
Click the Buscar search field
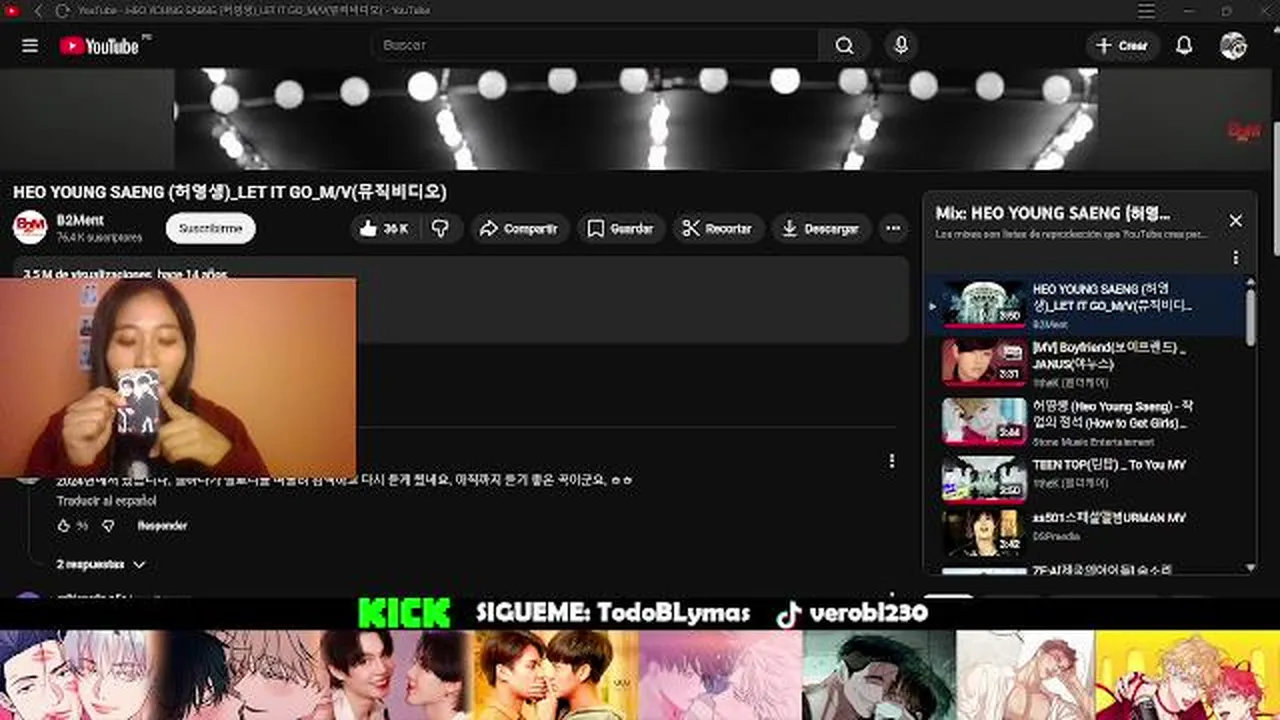(x=595, y=45)
